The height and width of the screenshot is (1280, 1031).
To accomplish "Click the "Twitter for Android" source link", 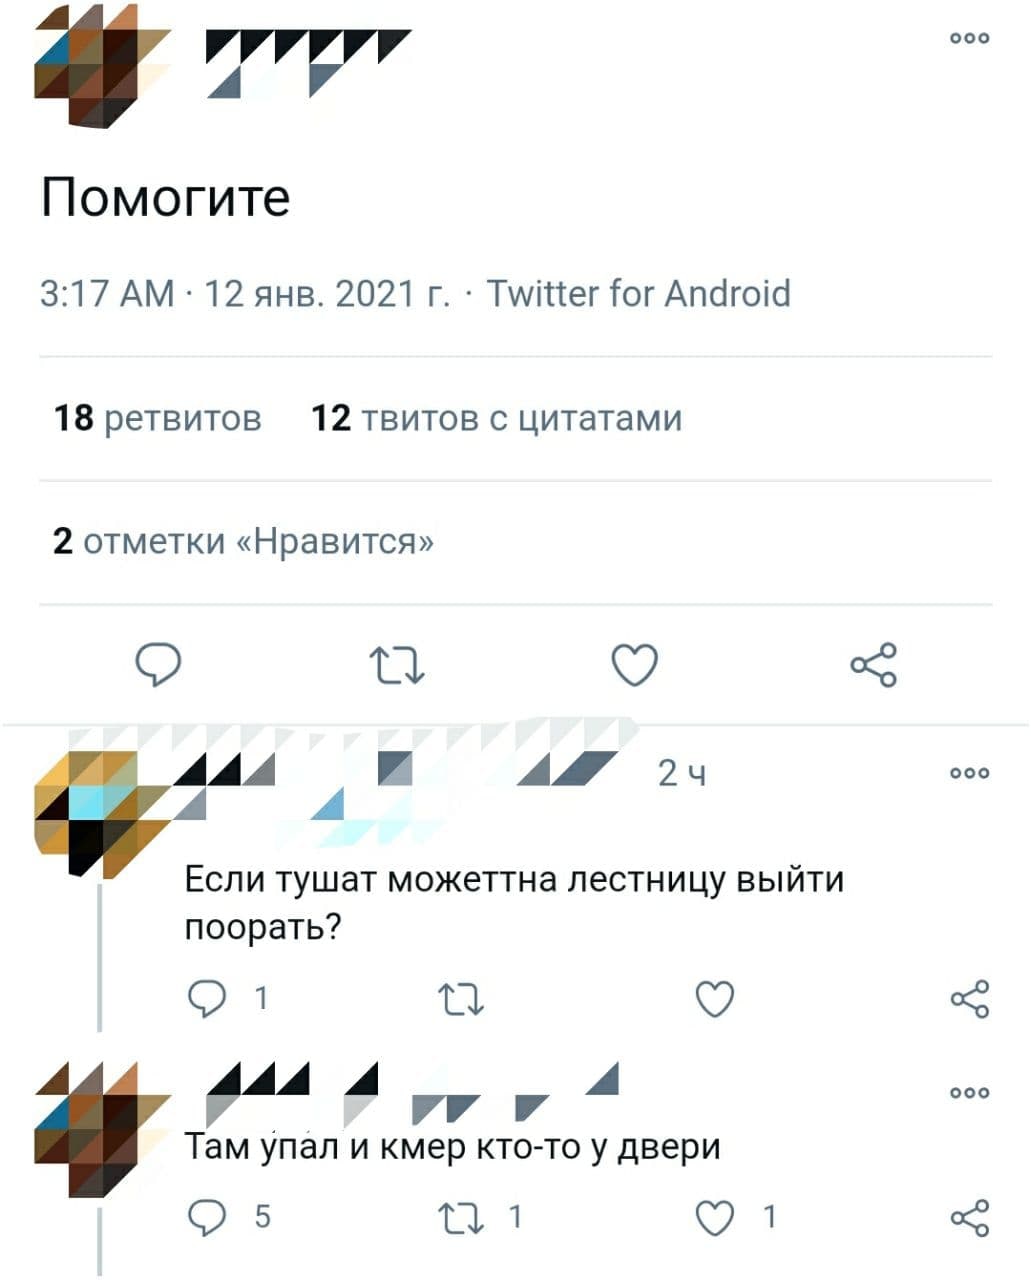I will tap(638, 294).
